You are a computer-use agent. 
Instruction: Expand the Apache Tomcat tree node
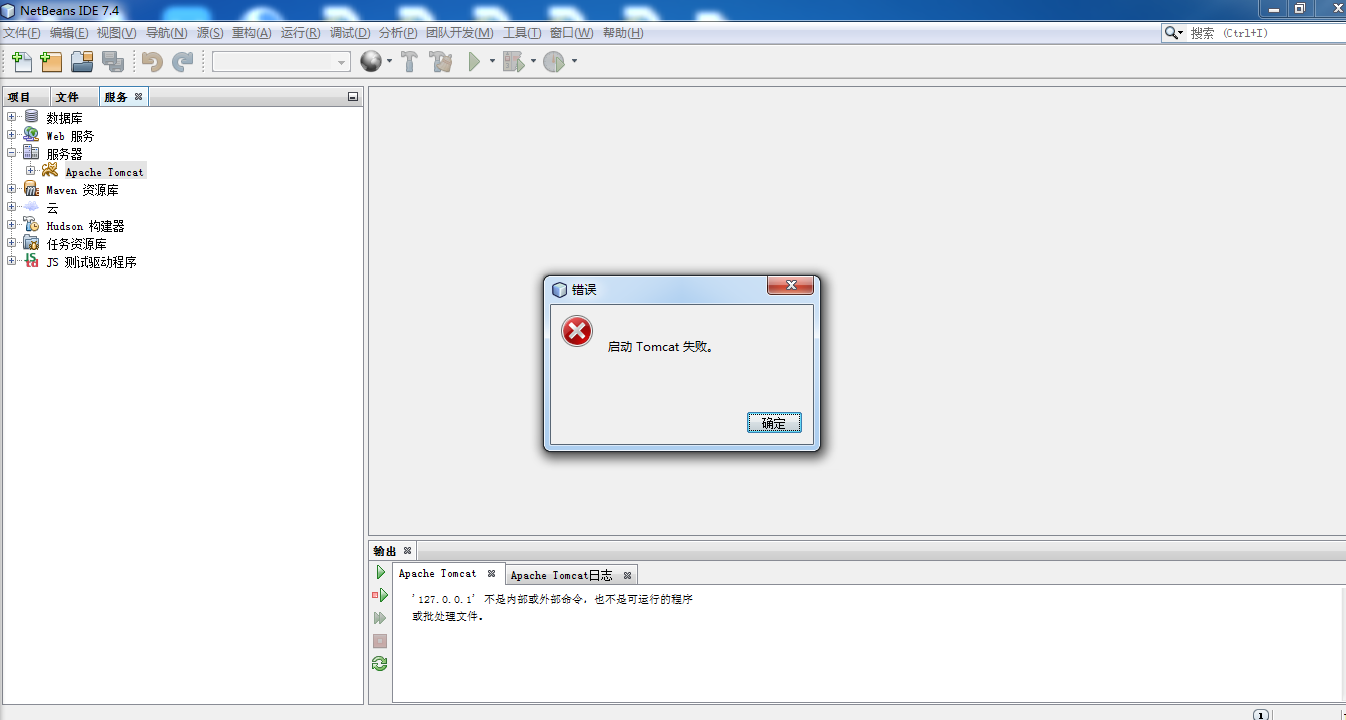click(x=30, y=171)
